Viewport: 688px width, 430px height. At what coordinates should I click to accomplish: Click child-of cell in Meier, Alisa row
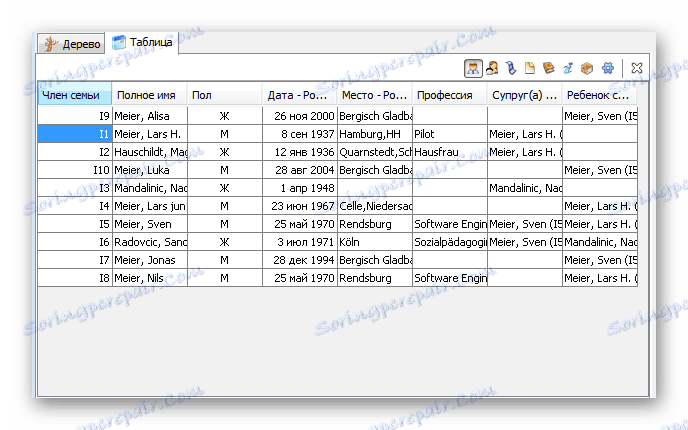[x=600, y=116]
